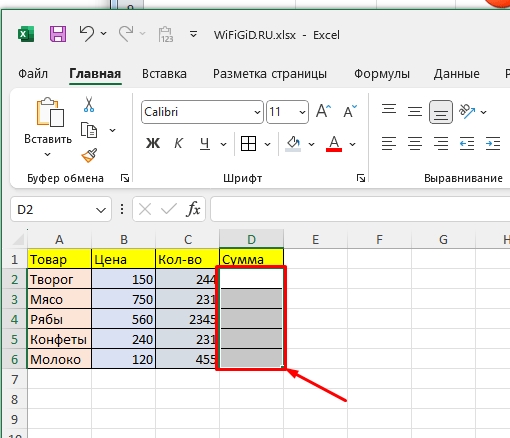Image resolution: width=510 pixels, height=438 pixels.
Task: Open the underline style dropdown arrow
Action: coord(223,144)
